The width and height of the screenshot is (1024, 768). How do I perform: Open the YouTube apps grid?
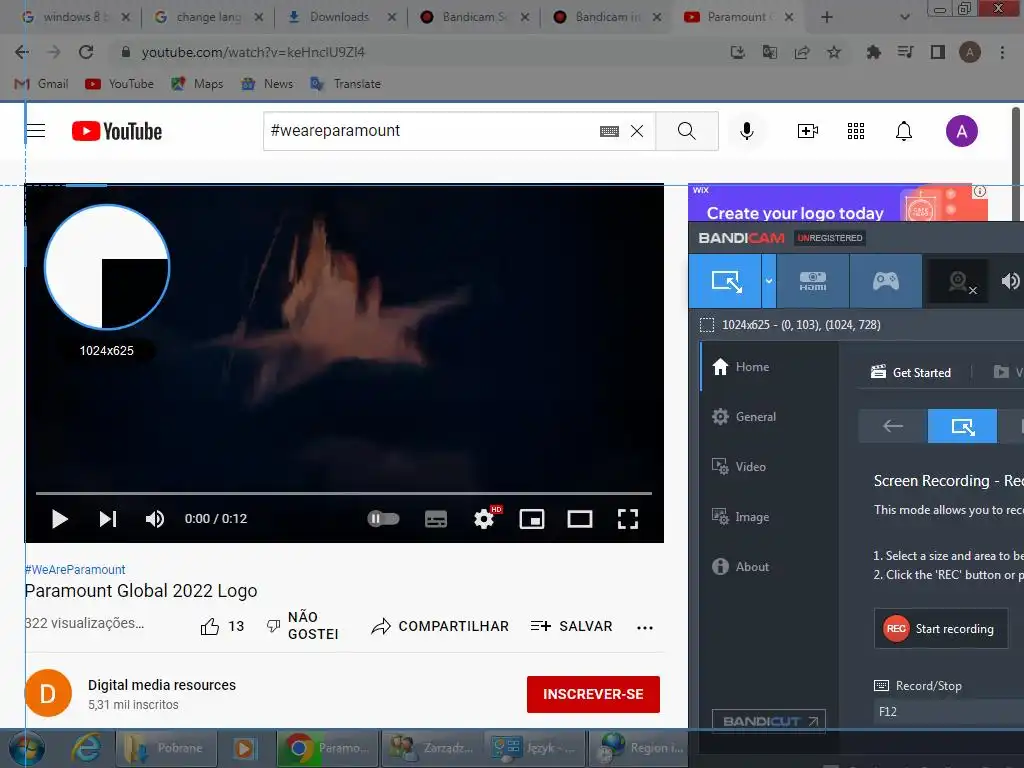856,131
